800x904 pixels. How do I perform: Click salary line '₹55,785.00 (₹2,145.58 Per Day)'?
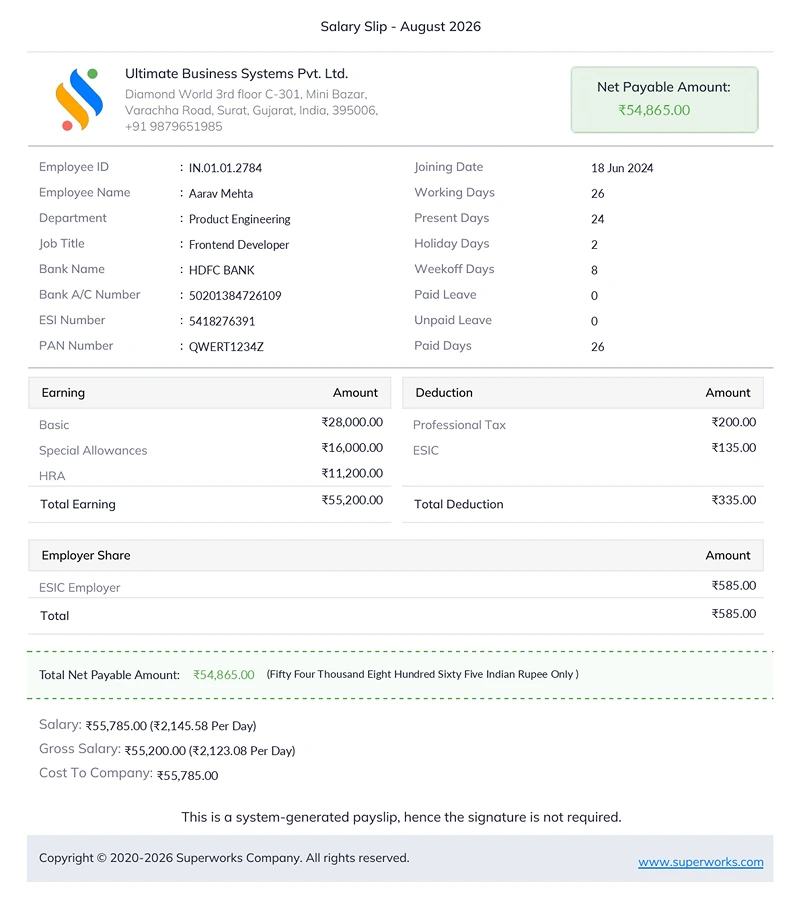pyautogui.click(x=171, y=726)
